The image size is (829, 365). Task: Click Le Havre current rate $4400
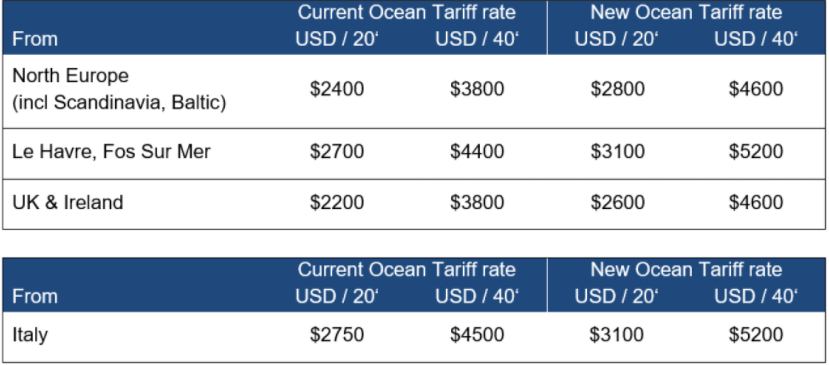pyautogui.click(x=477, y=152)
